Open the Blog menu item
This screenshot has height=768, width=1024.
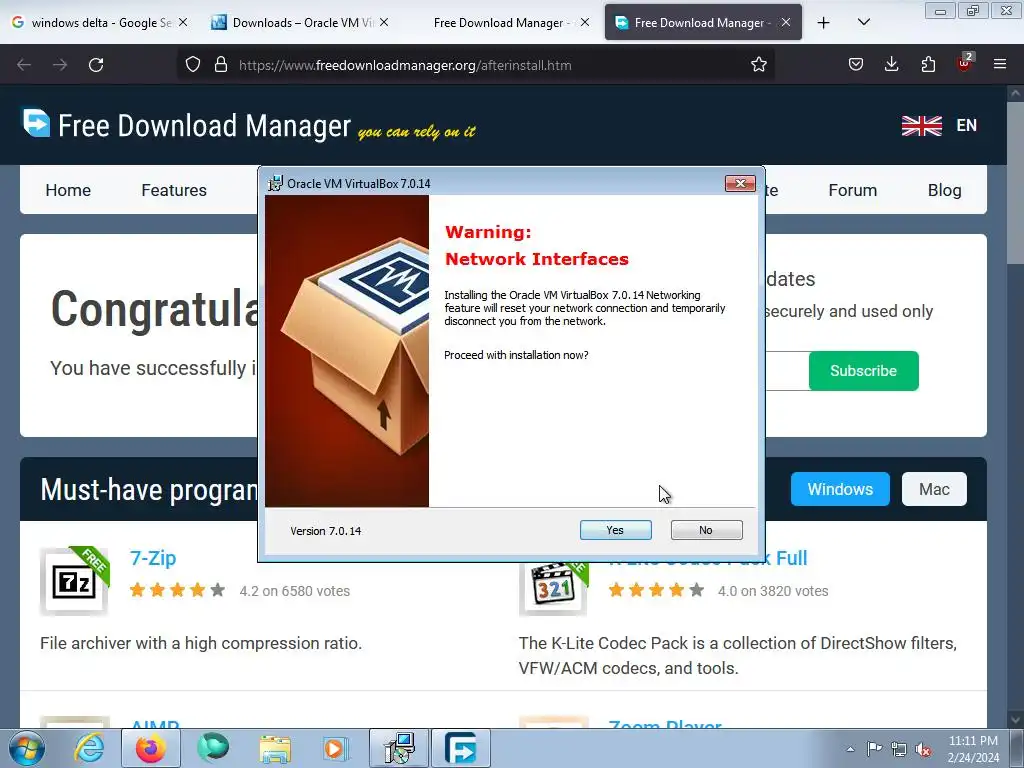click(944, 190)
